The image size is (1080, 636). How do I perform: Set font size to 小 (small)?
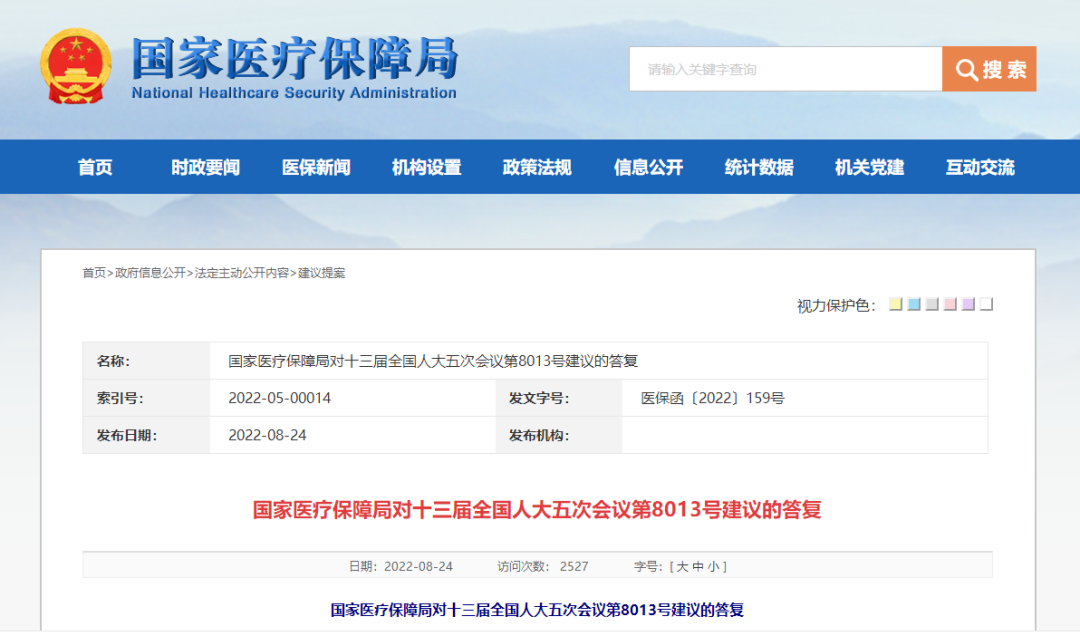click(x=714, y=567)
